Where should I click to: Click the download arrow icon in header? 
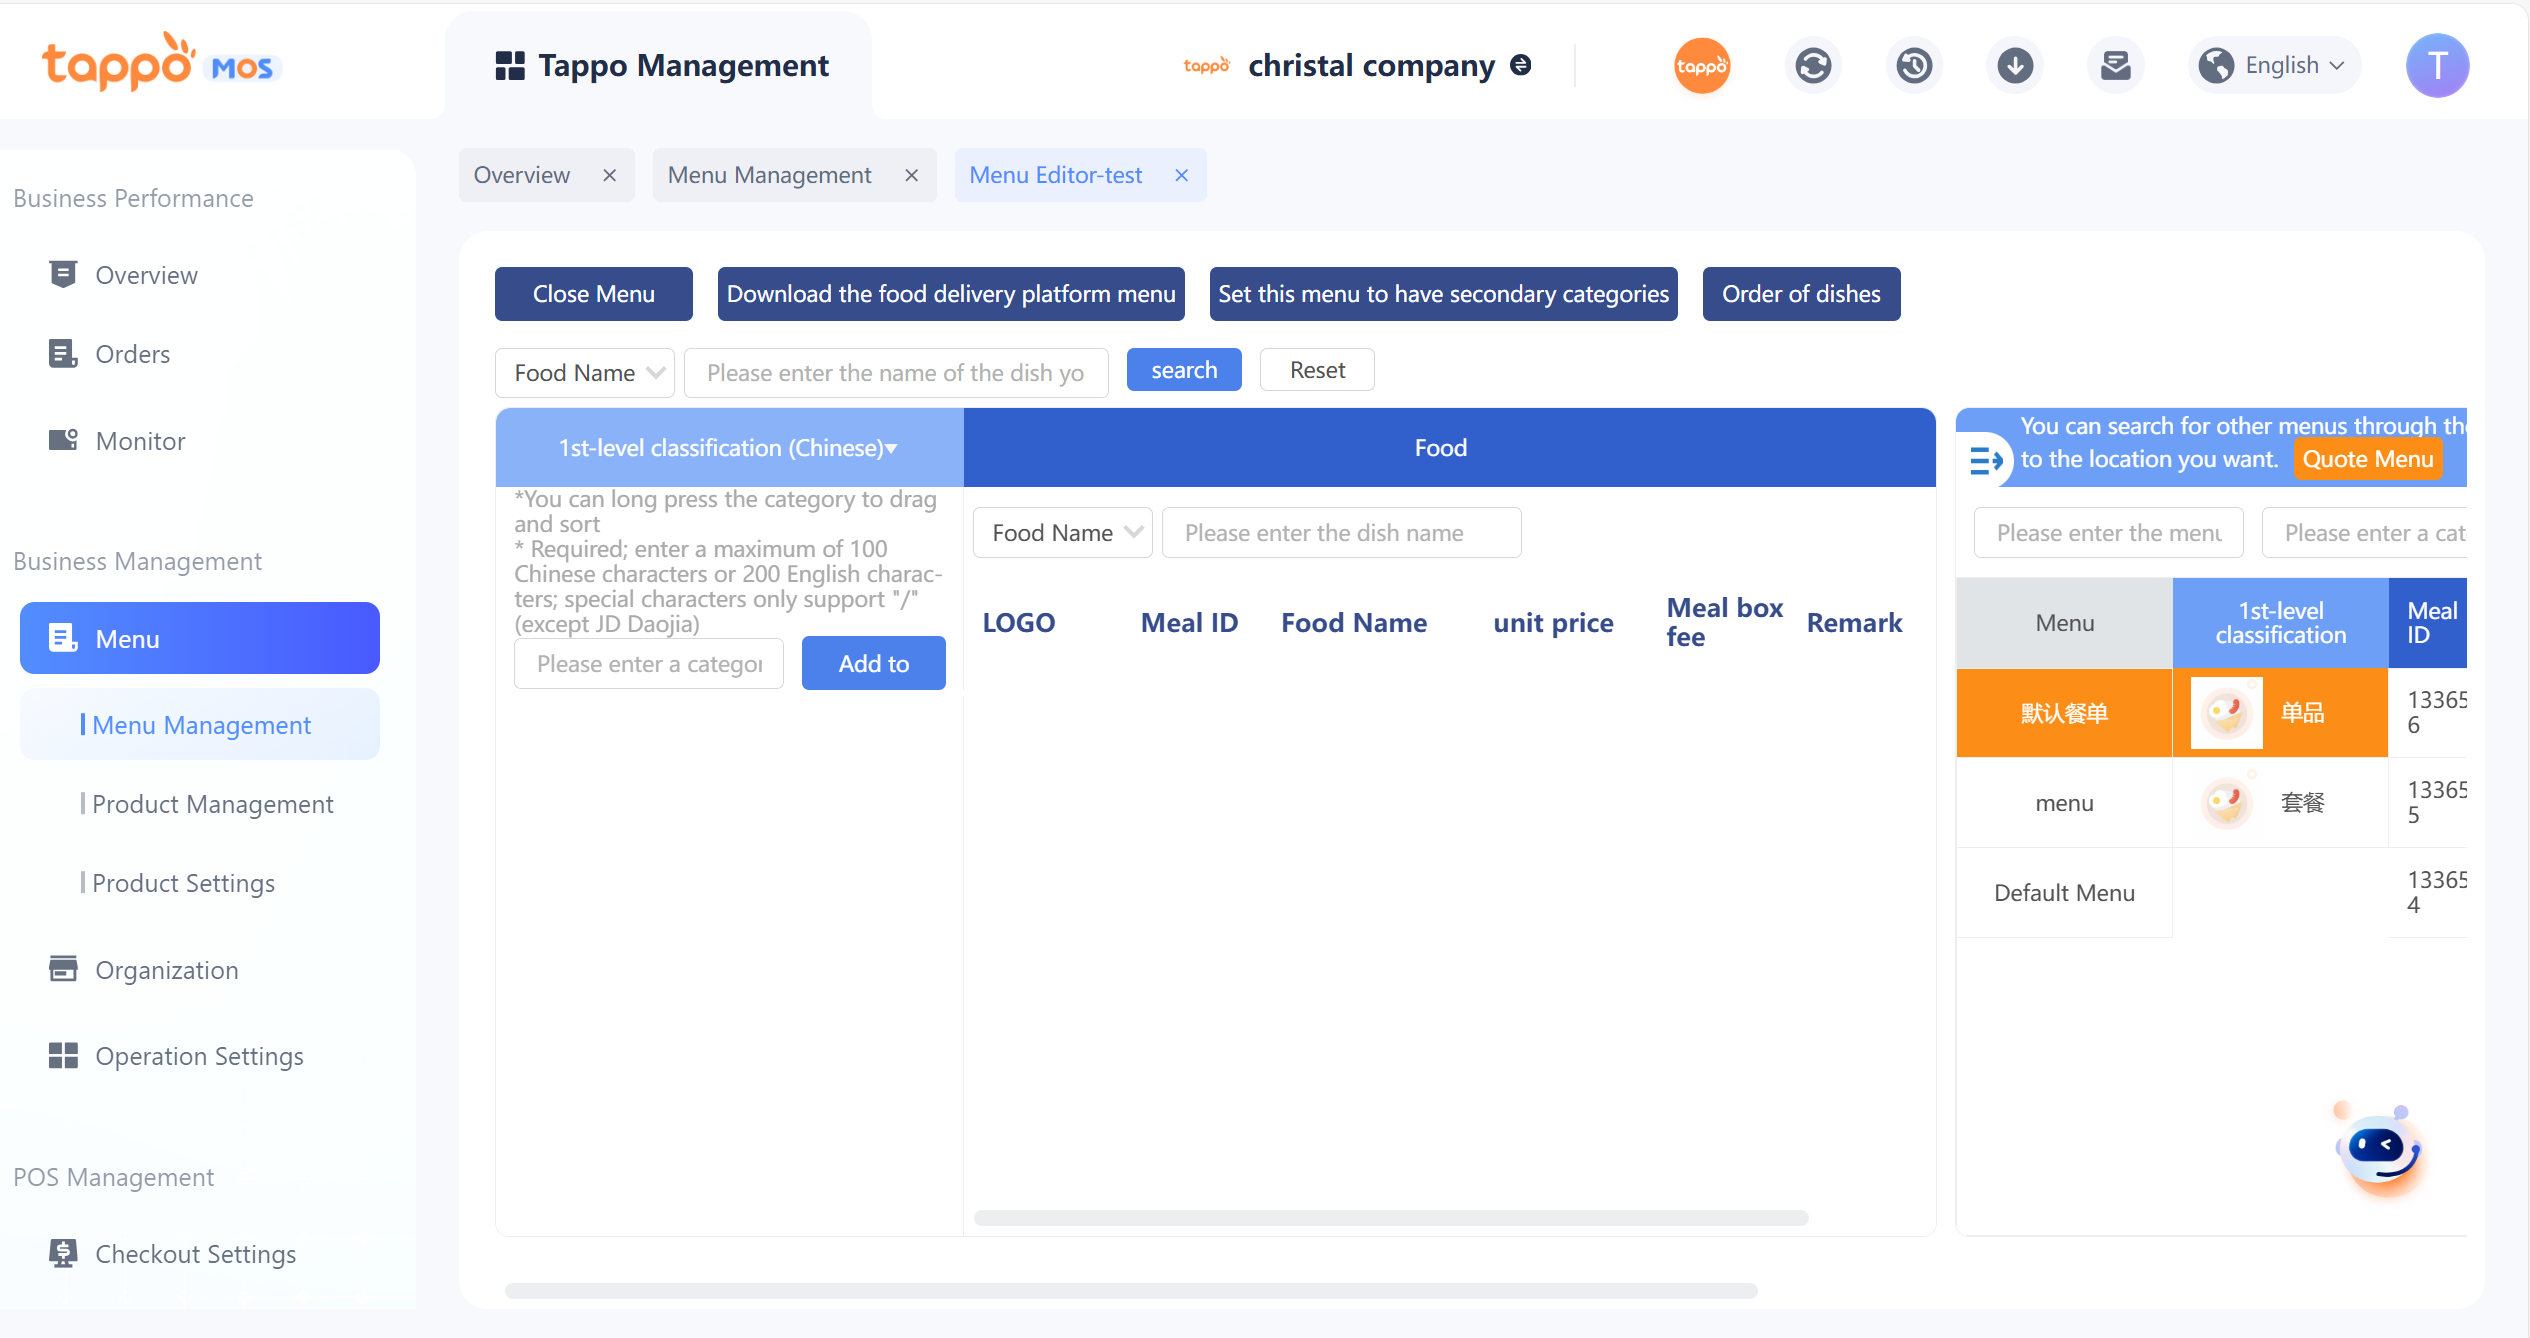pyautogui.click(x=2015, y=66)
